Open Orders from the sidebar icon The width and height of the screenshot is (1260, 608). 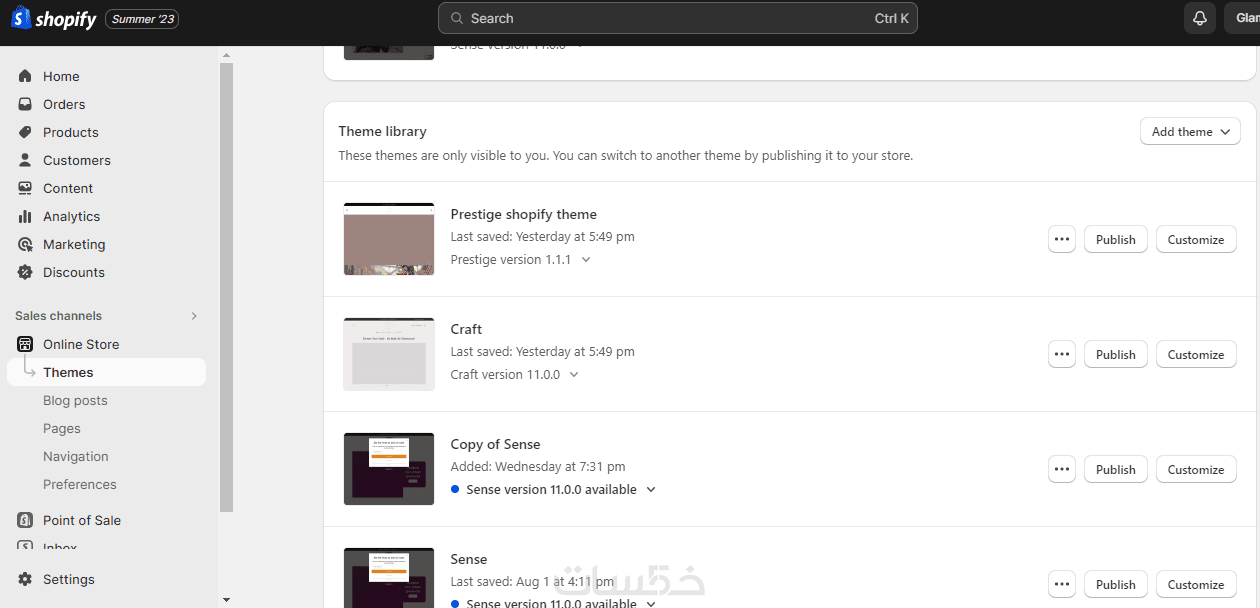coord(25,104)
